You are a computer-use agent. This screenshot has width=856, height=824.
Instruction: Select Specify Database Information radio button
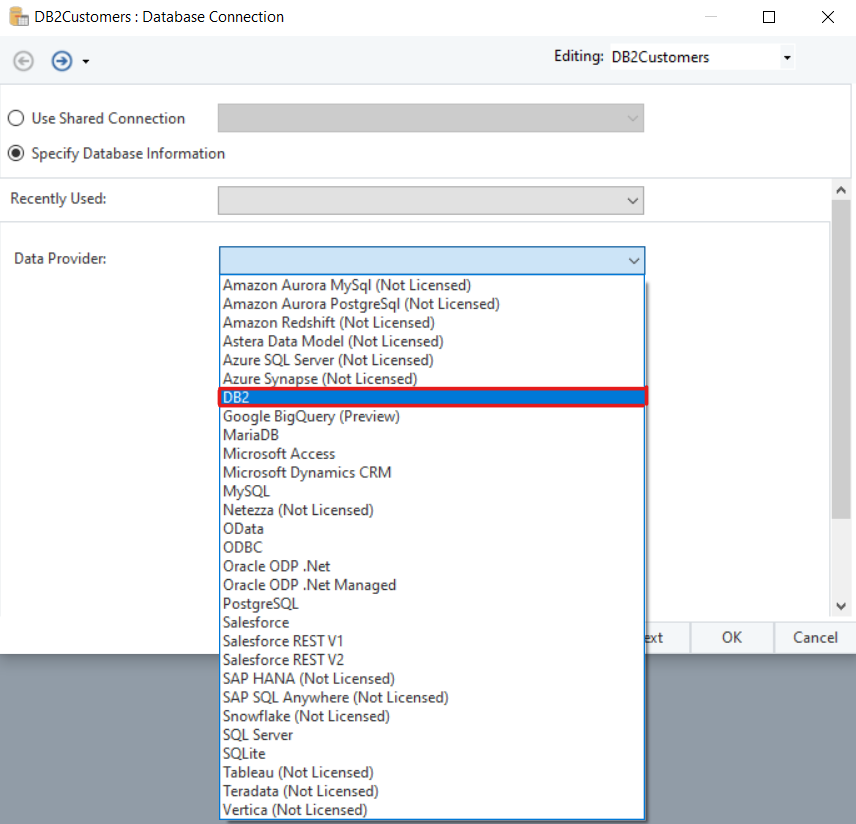16,154
